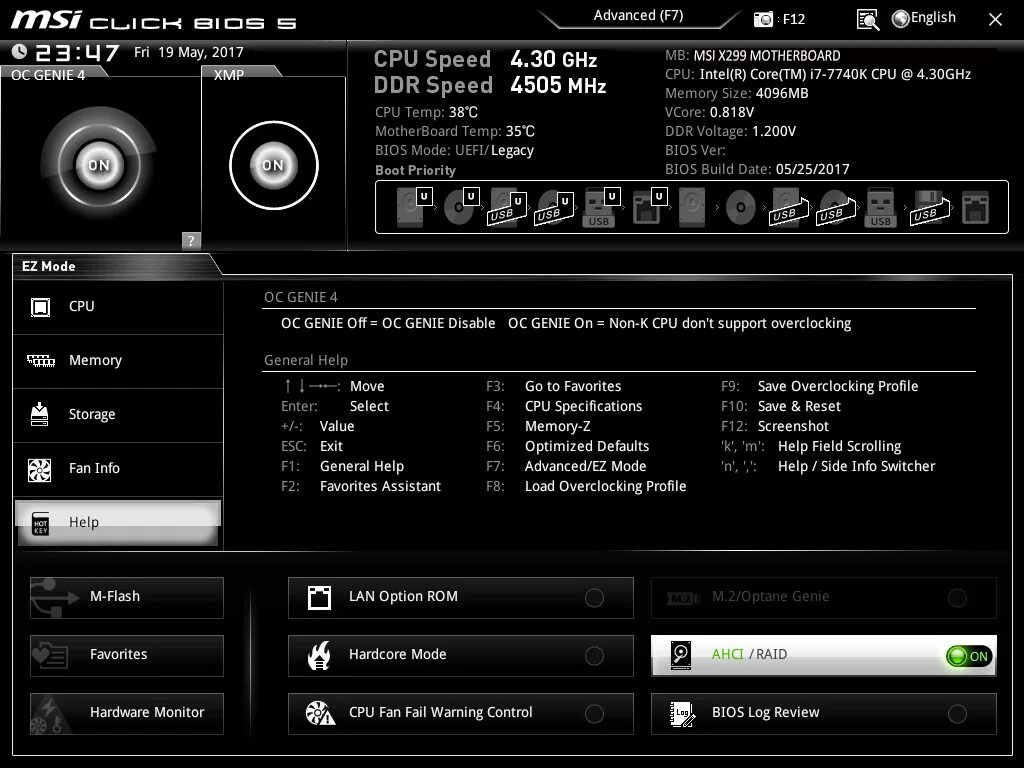
Task: Click the F5 Memory-Z help entry
Action: point(538,426)
